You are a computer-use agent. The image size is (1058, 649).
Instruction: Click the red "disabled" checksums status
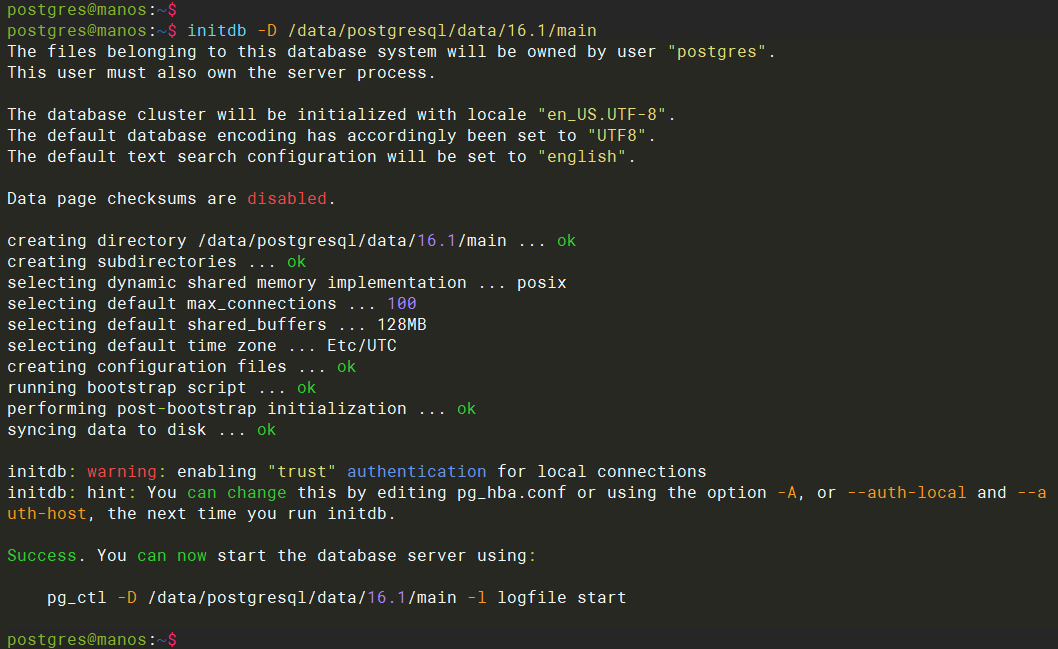[287, 199]
